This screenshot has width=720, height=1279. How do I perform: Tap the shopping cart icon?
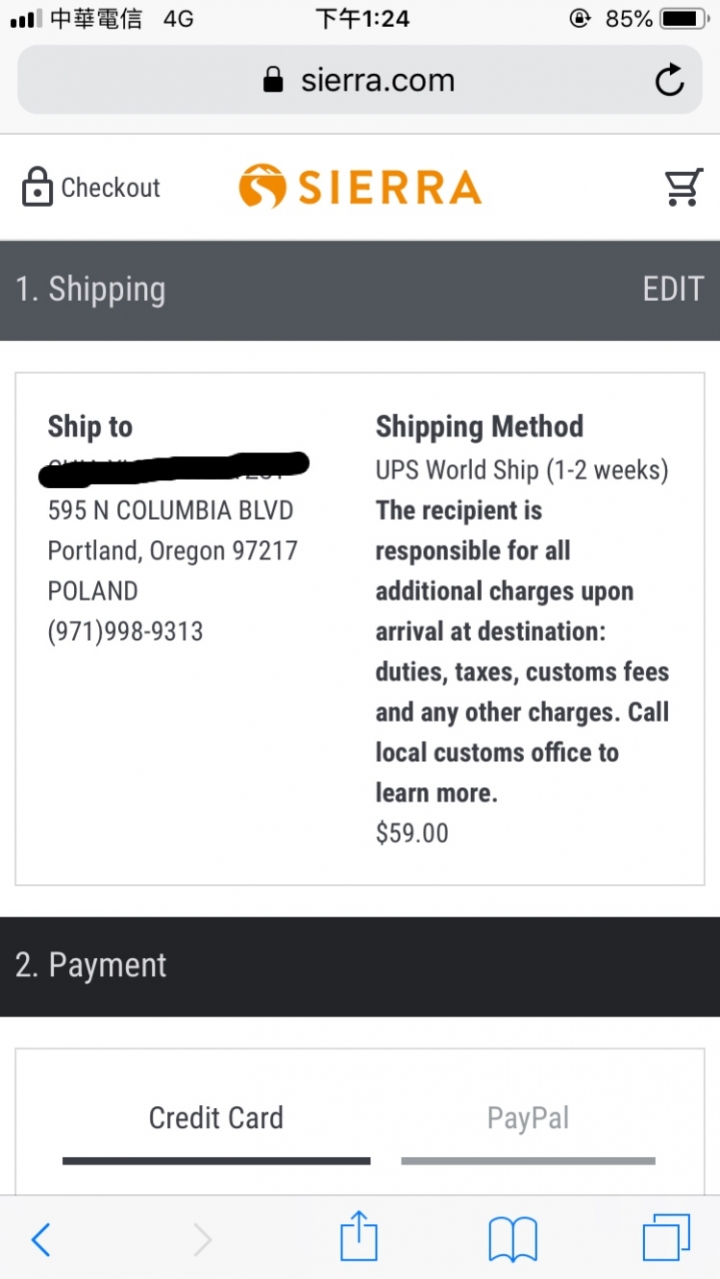coord(684,187)
